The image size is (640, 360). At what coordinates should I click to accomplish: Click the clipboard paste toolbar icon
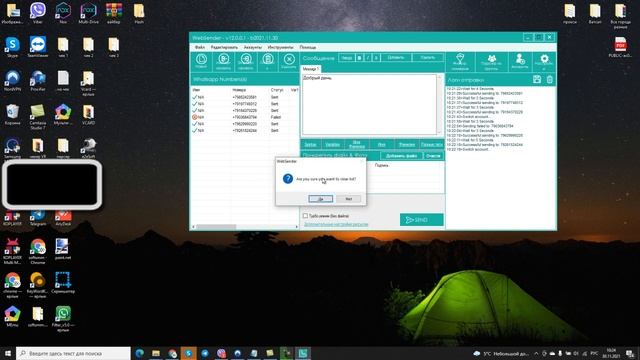(x=267, y=61)
